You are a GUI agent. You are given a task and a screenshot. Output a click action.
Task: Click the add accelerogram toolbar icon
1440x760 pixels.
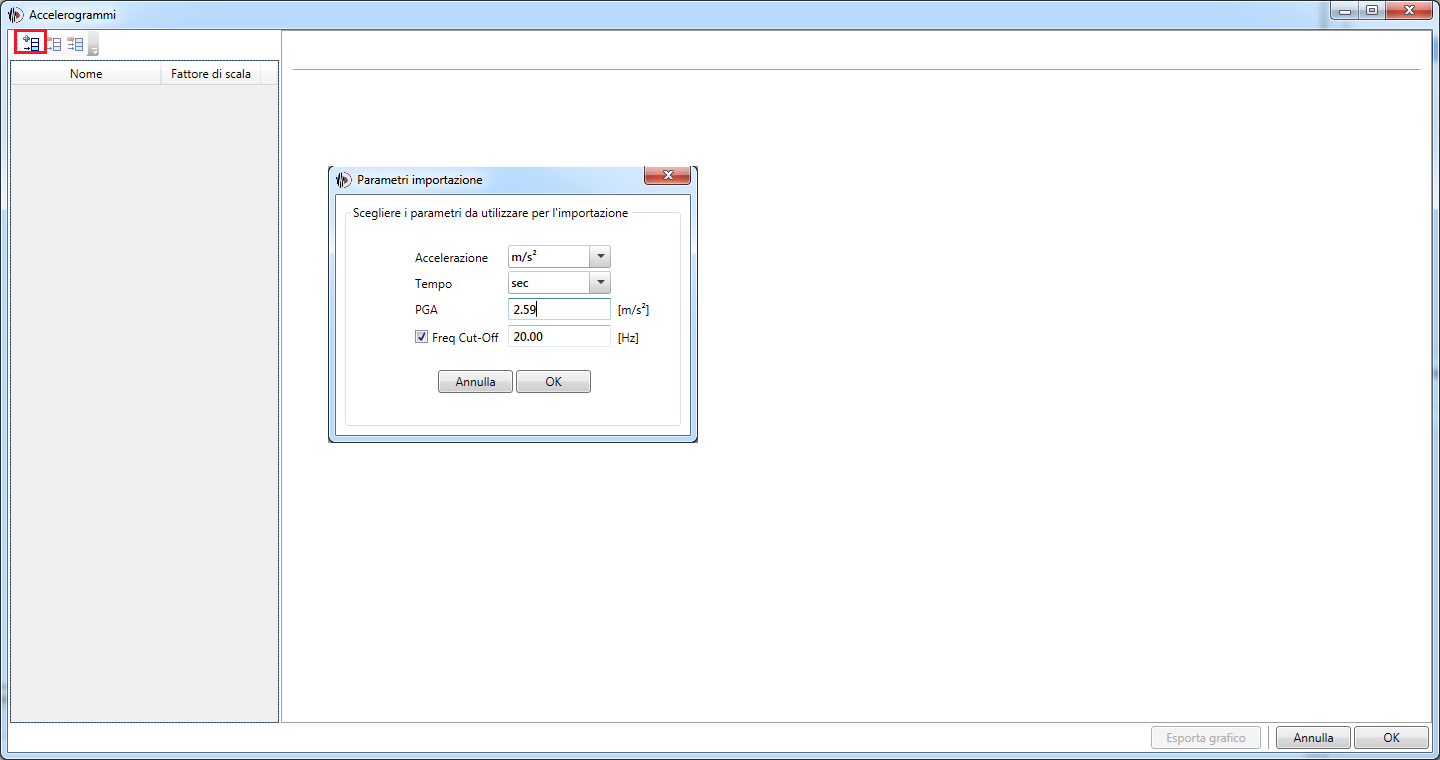click(x=32, y=44)
